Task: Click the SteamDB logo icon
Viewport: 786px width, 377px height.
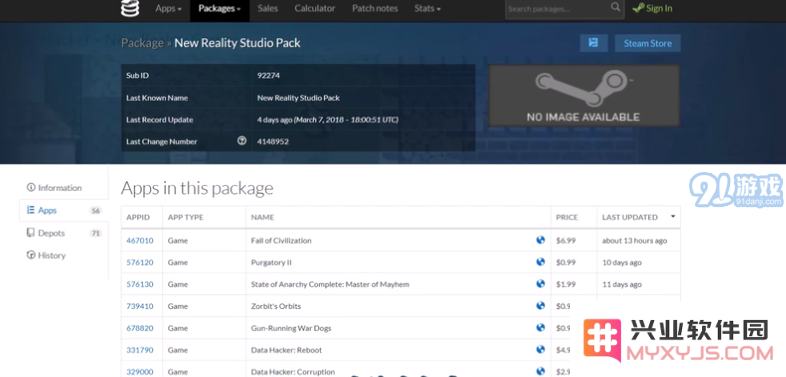Action: tap(130, 8)
